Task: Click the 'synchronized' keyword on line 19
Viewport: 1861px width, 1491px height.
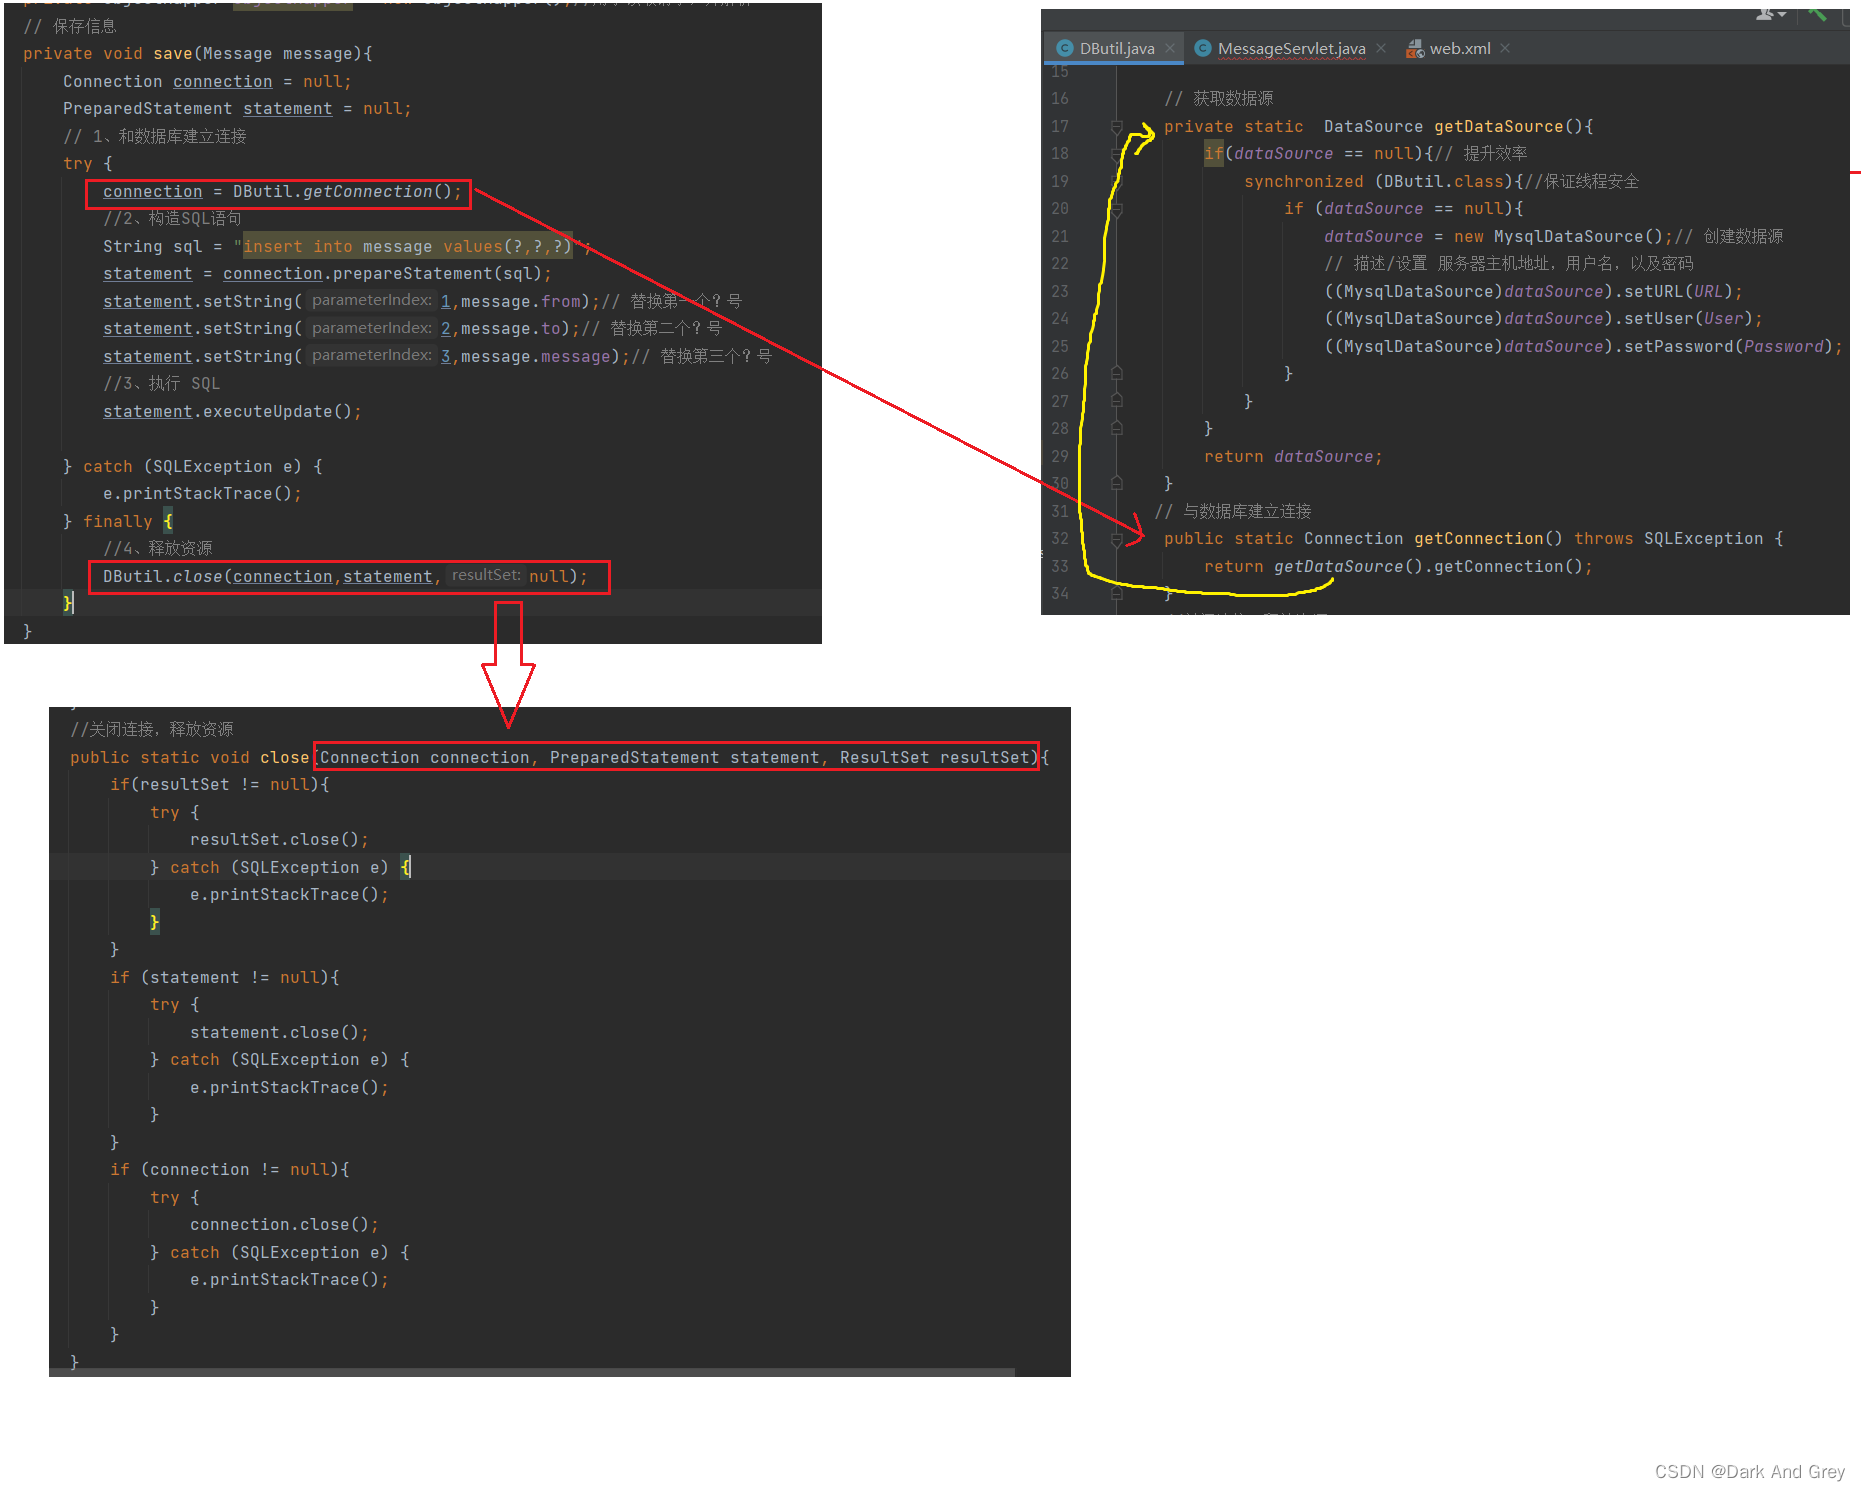Action: coord(1303,181)
